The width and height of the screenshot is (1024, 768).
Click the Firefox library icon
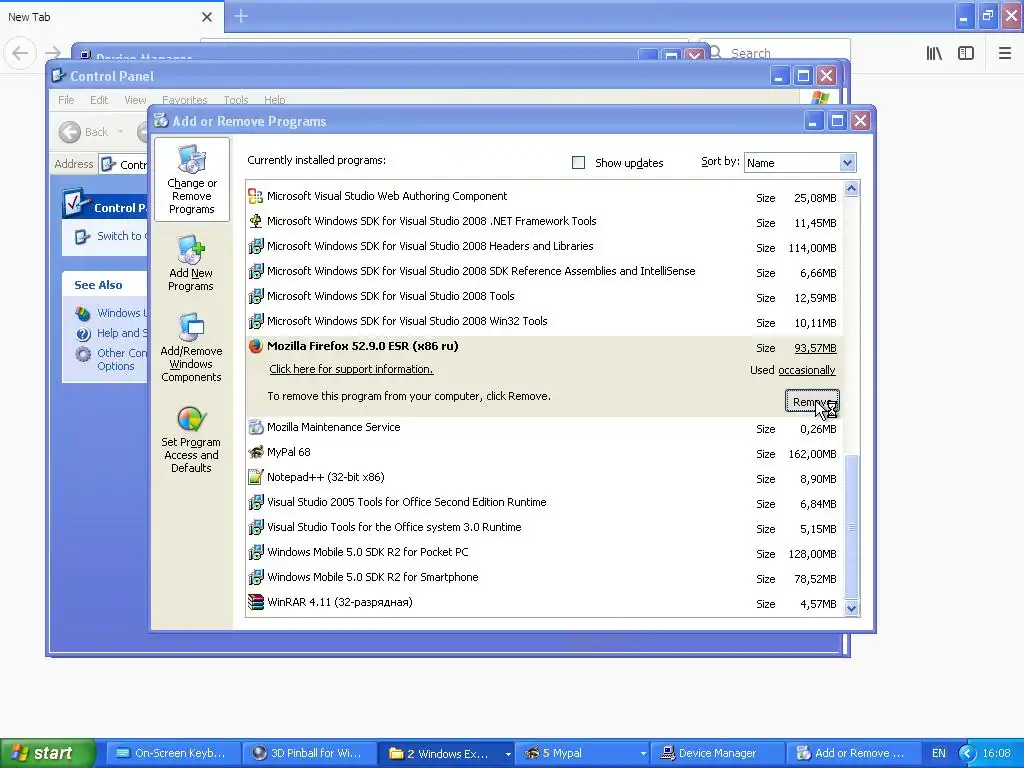coord(934,53)
